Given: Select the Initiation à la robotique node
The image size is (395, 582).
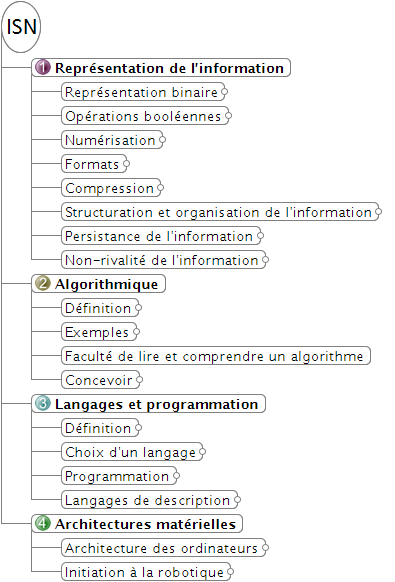Looking at the screenshot, I should click(146, 572).
